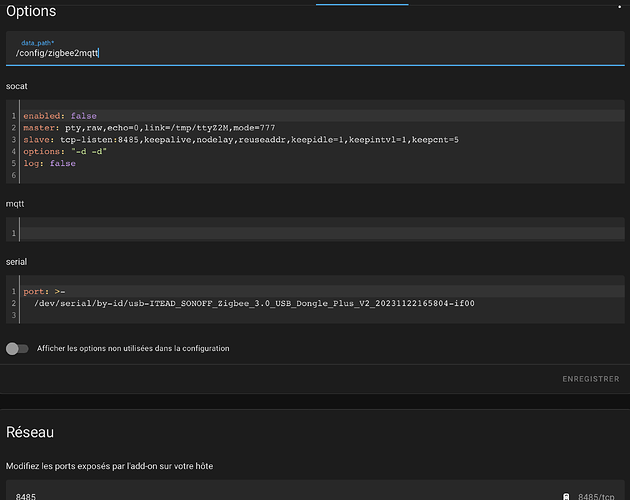Click the ENREGISTRER save button

coord(591,379)
